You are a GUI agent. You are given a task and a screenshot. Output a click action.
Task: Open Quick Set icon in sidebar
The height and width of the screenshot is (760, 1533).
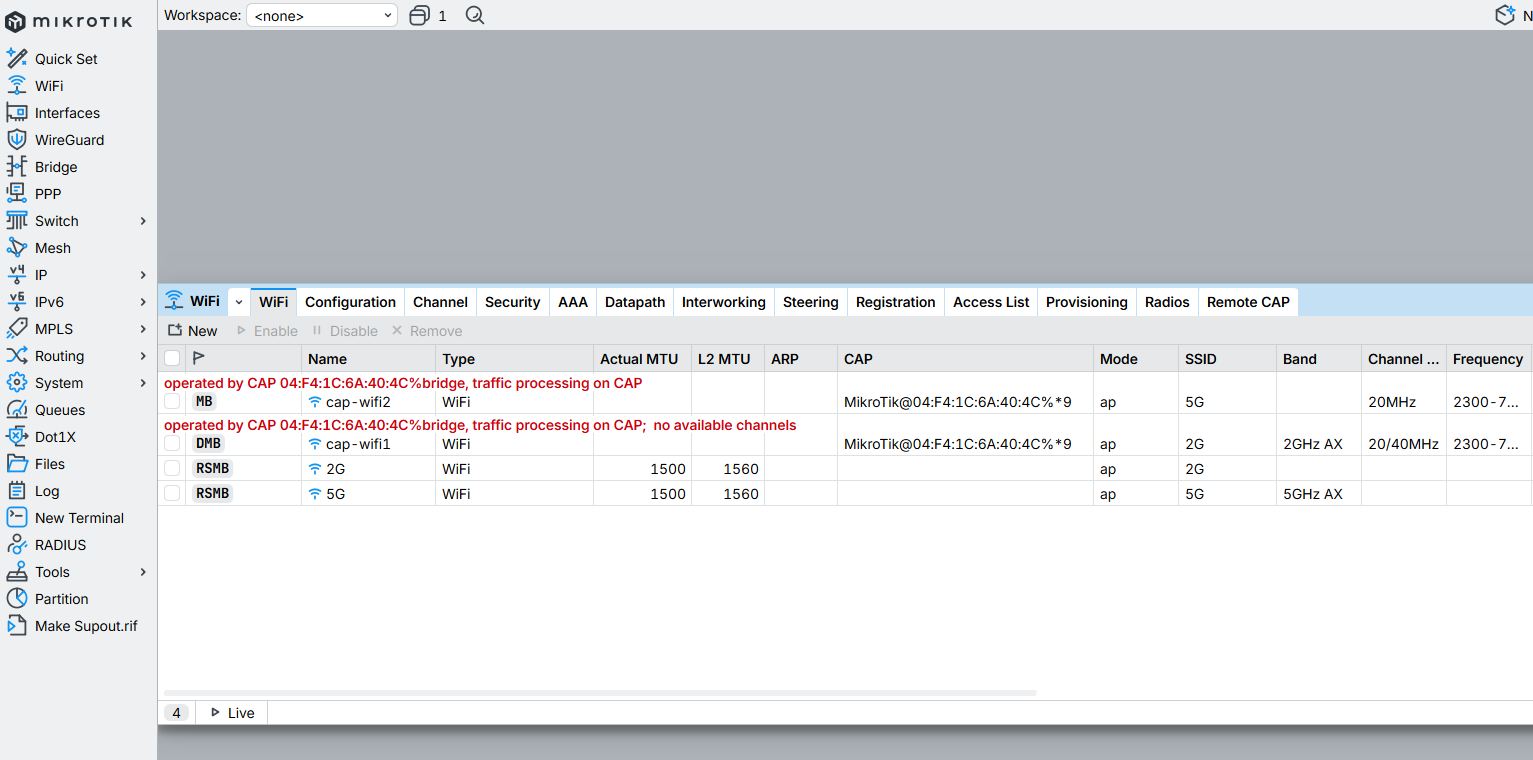(x=17, y=58)
